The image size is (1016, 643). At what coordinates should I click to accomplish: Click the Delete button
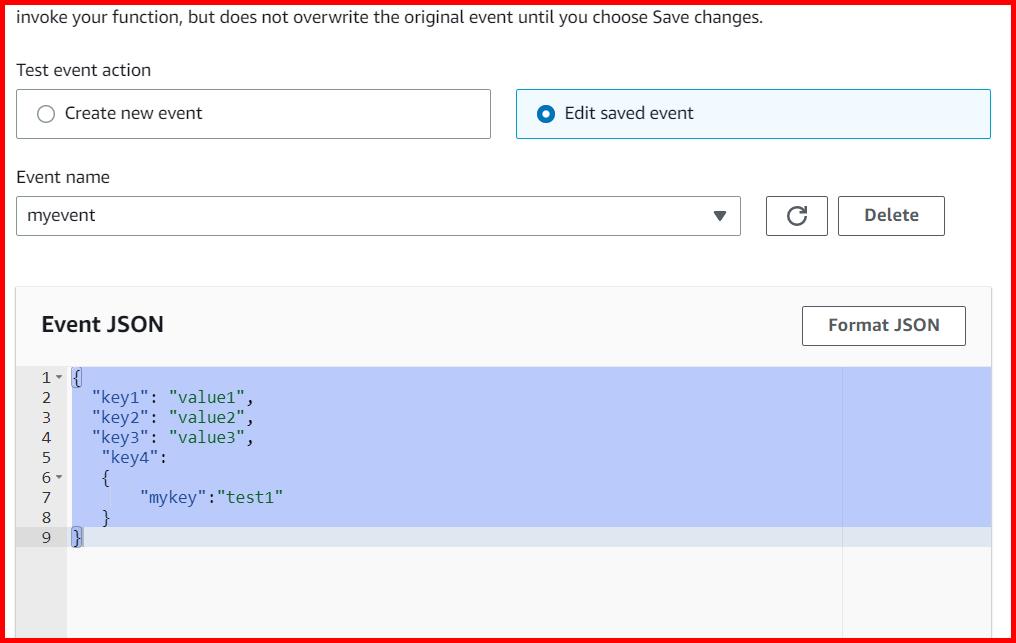(890, 215)
